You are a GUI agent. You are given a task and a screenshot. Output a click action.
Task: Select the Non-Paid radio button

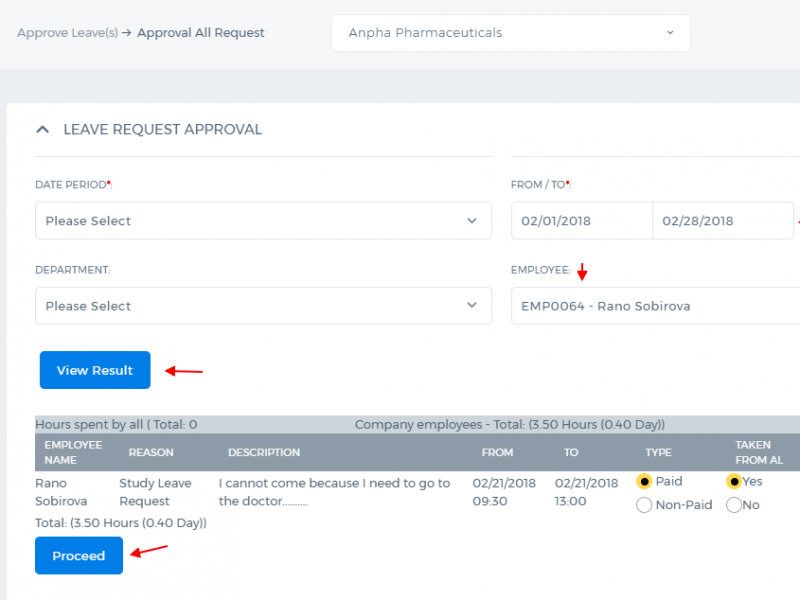pos(644,505)
